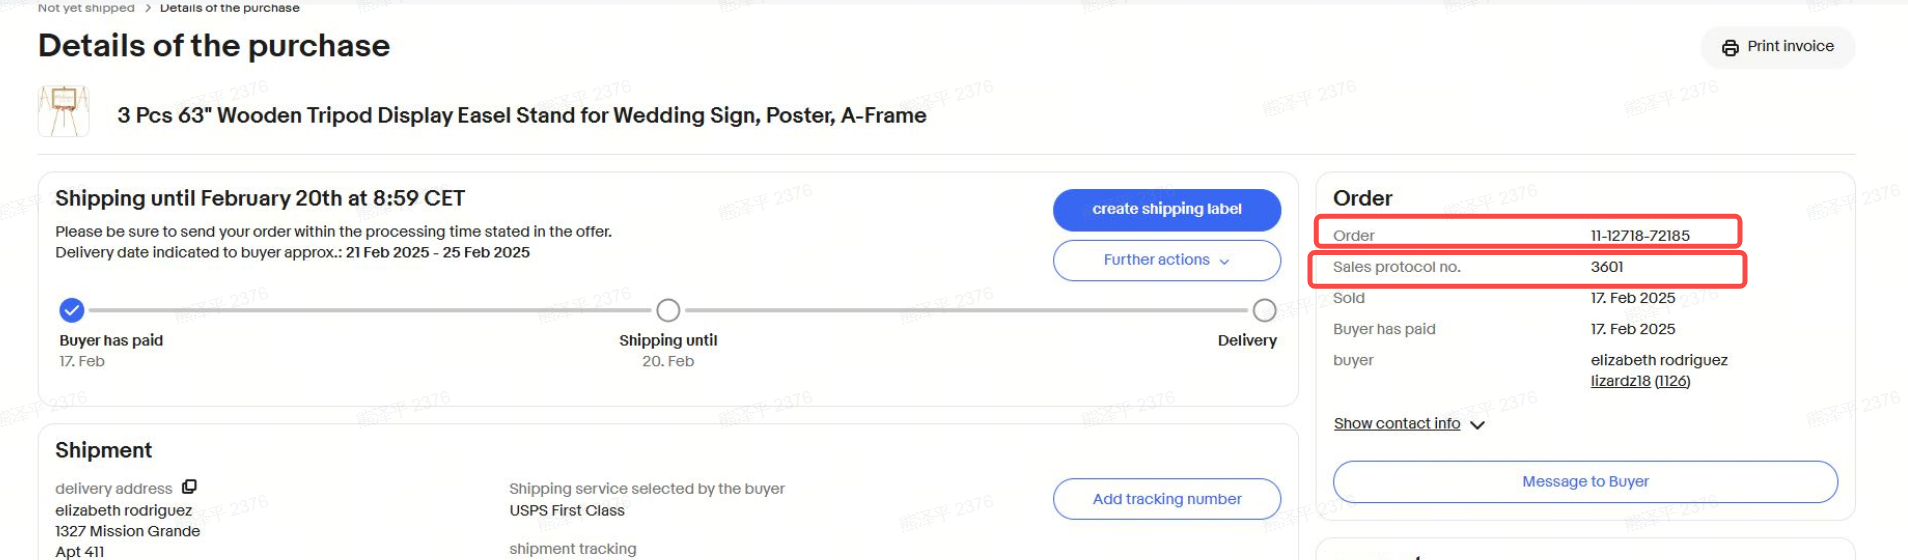Click the printer icon beside Print invoice

point(1730,47)
